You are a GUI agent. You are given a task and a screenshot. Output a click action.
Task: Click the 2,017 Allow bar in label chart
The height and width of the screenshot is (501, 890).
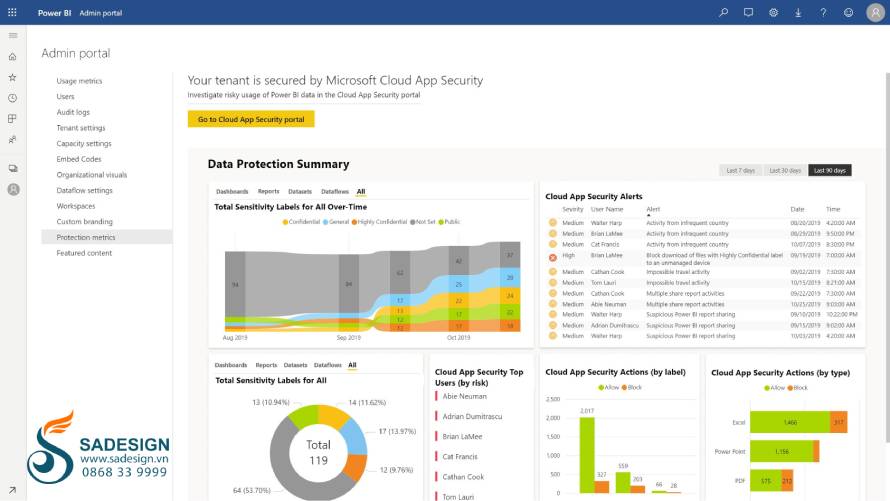pyautogui.click(x=587, y=455)
